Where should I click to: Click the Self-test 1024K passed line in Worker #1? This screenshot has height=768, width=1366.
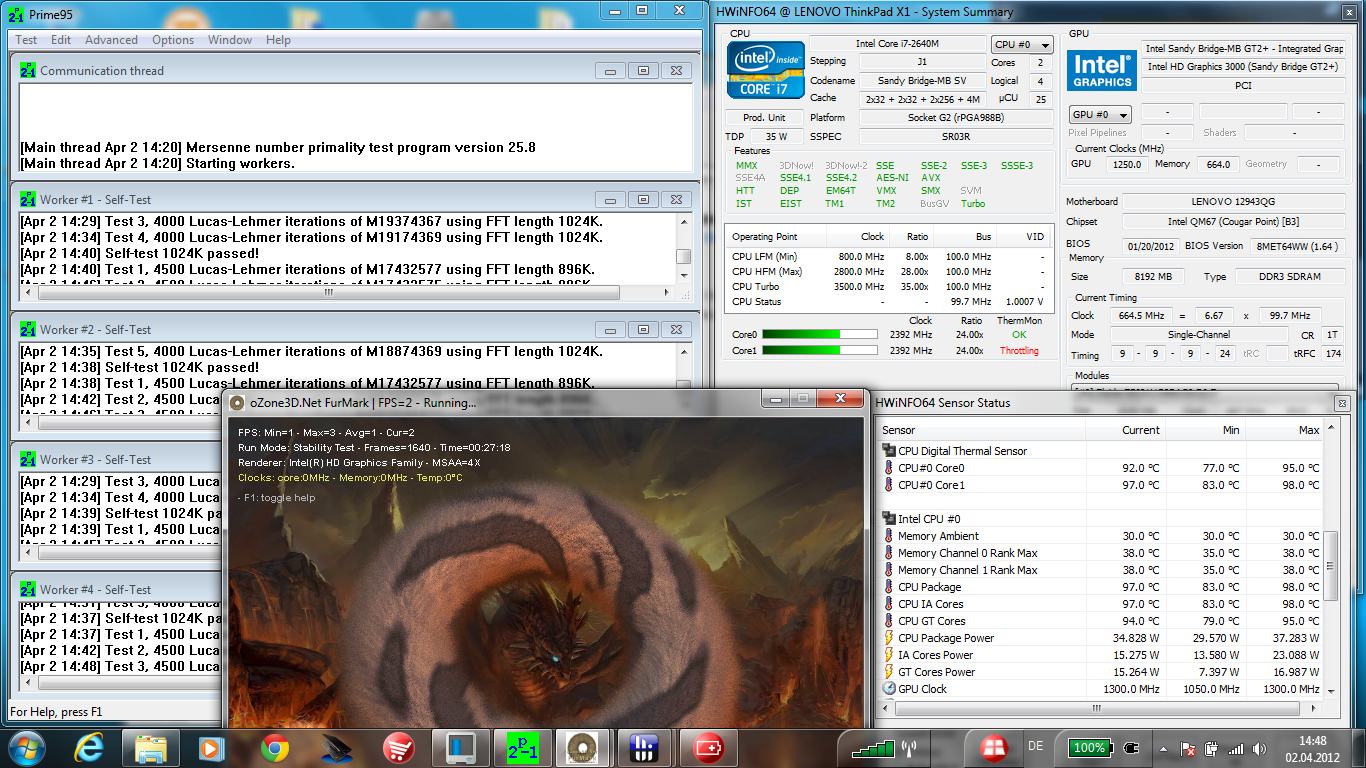(140, 254)
